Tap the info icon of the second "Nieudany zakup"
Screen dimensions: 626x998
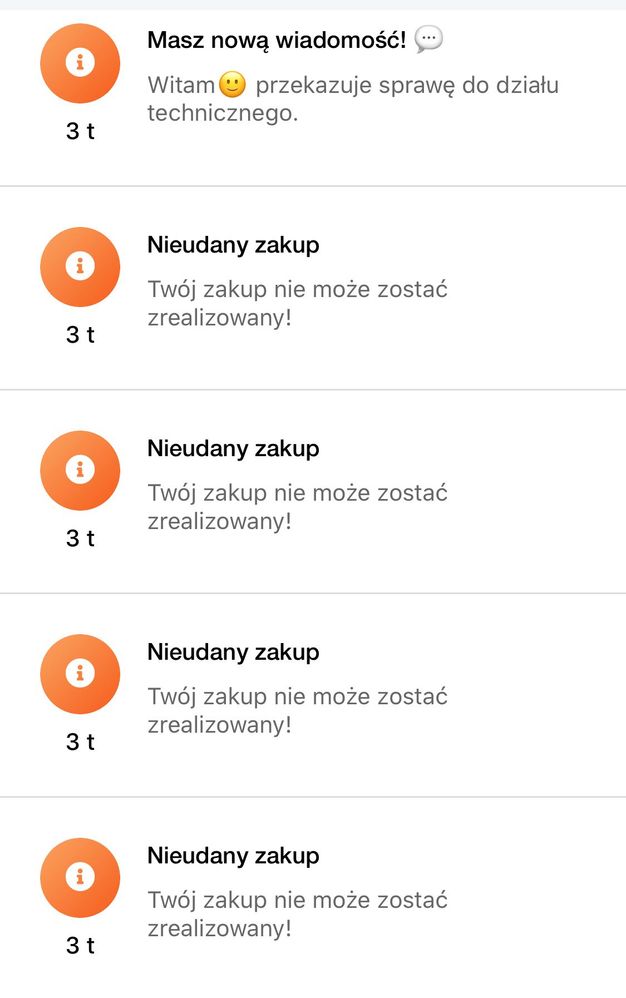tap(80, 470)
